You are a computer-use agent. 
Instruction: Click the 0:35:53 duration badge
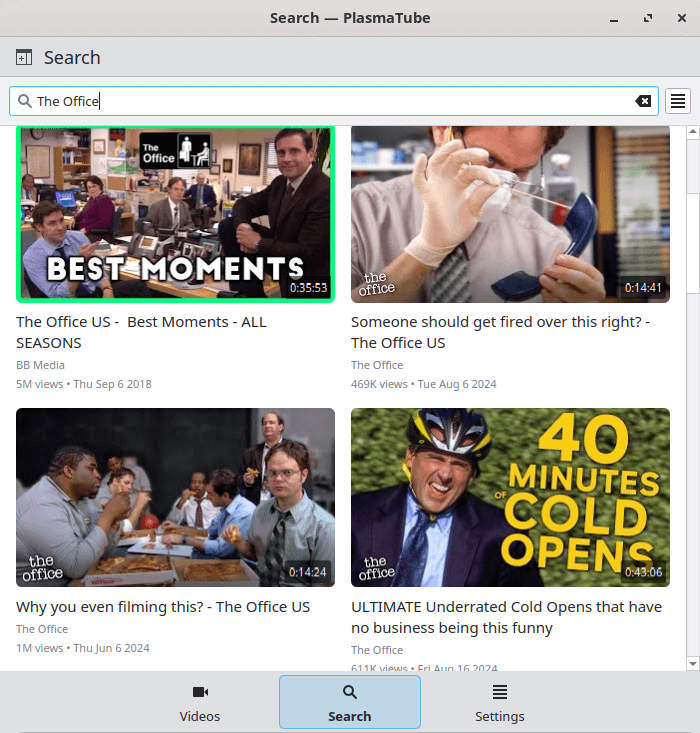(x=308, y=287)
